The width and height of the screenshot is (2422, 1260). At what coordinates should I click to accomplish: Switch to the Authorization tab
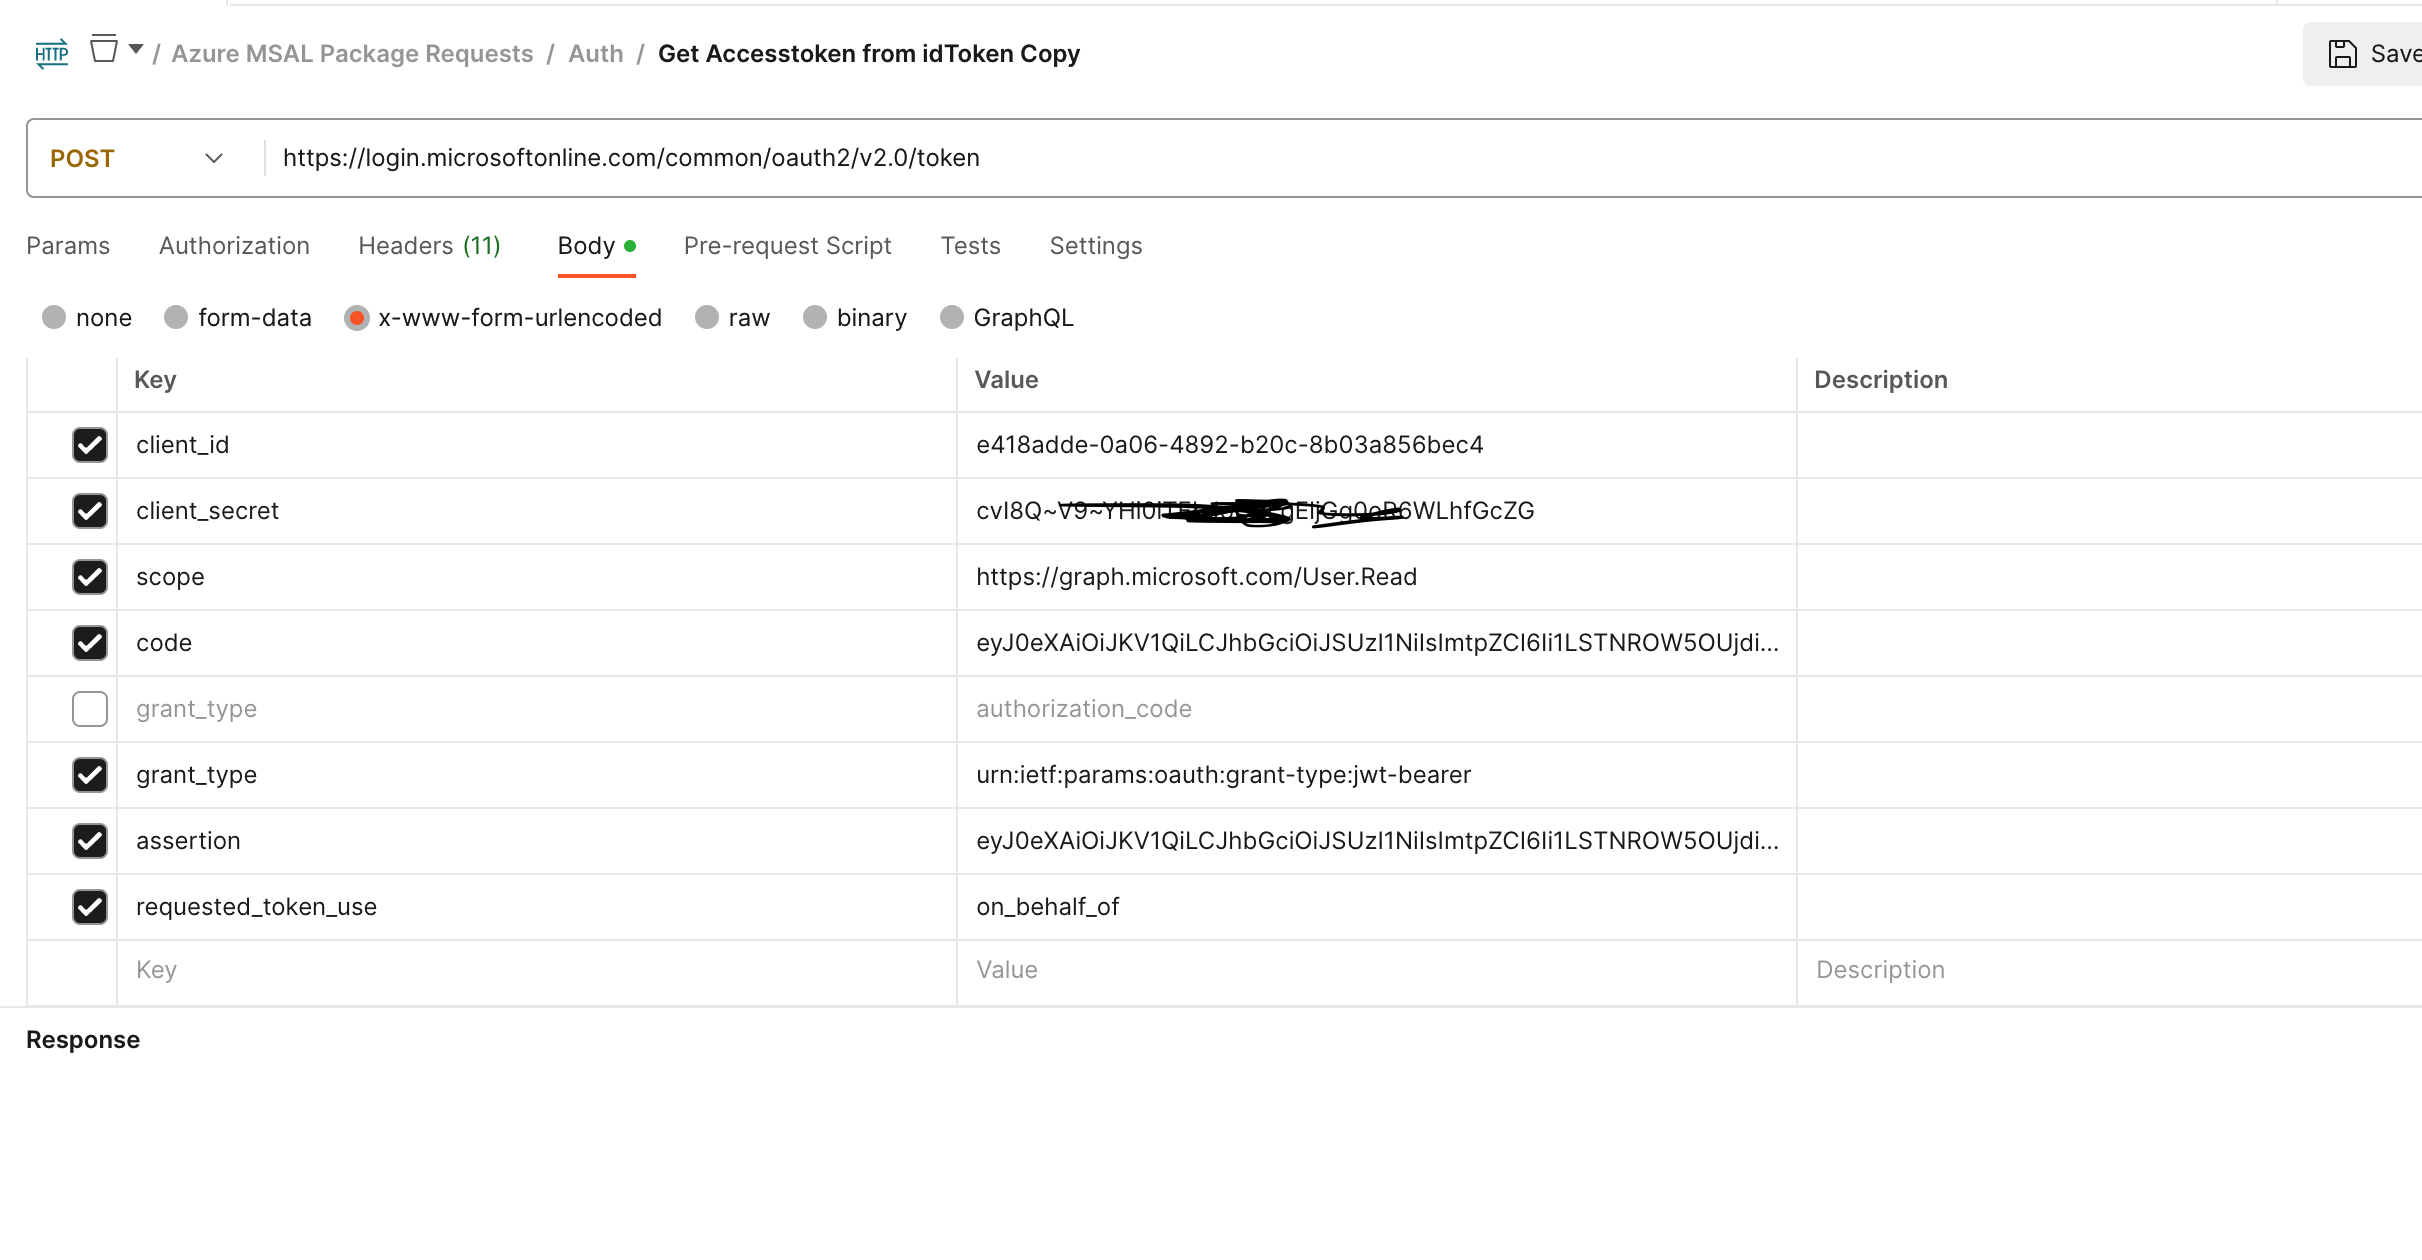[234, 245]
